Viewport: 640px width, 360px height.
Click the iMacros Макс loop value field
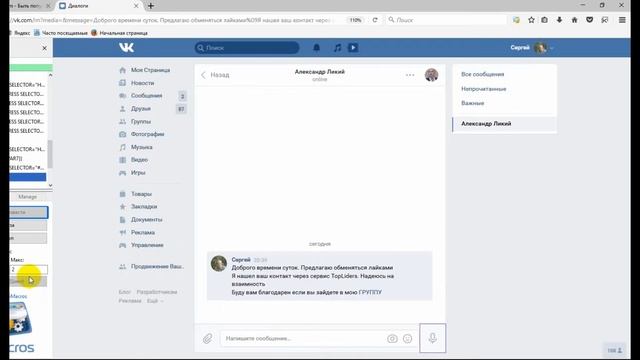(29, 269)
